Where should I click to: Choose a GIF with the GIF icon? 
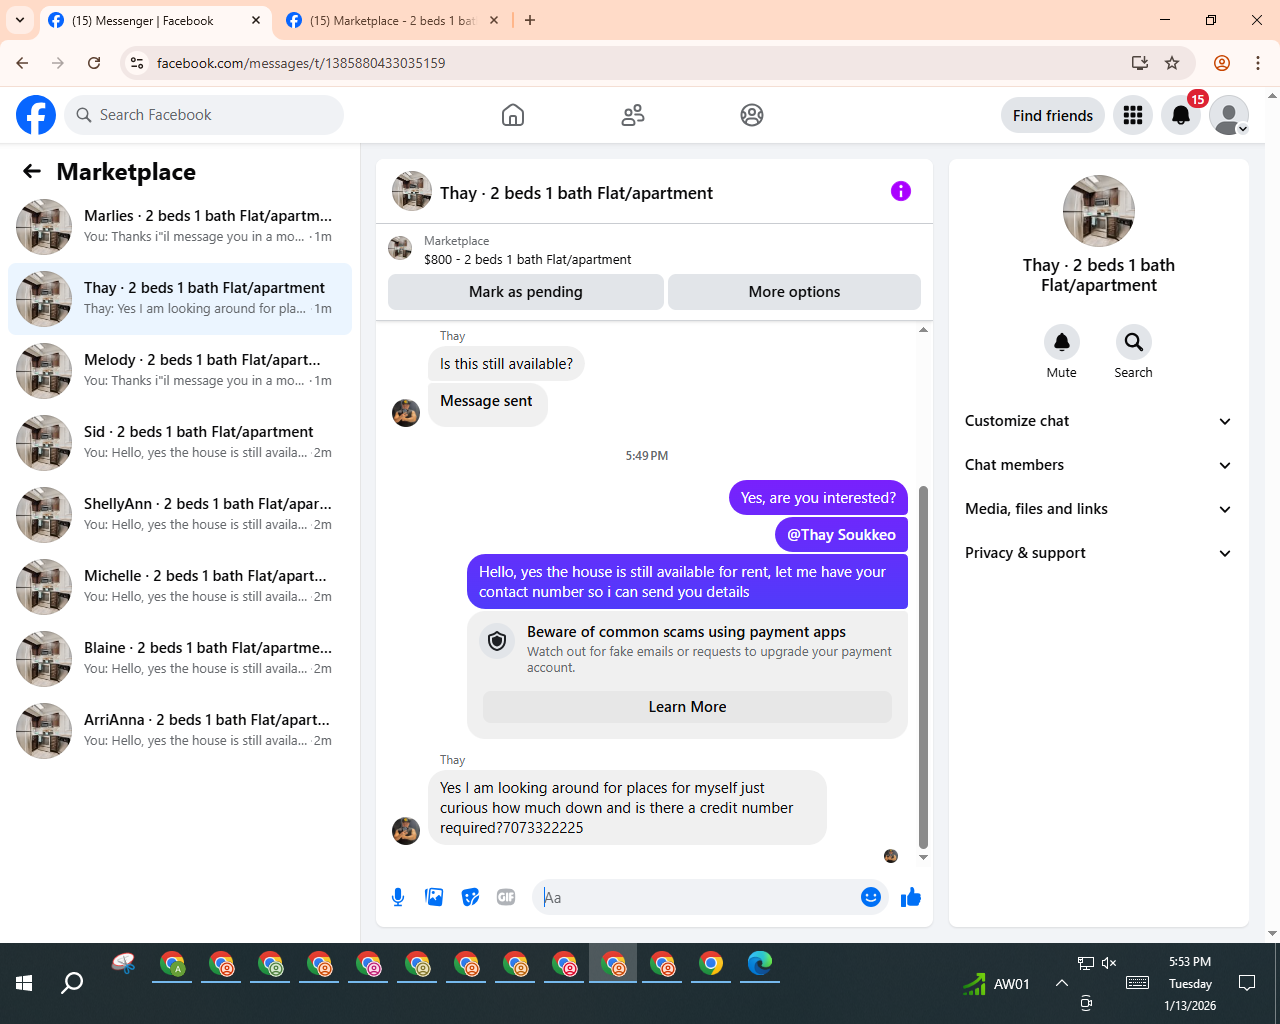[x=506, y=897]
